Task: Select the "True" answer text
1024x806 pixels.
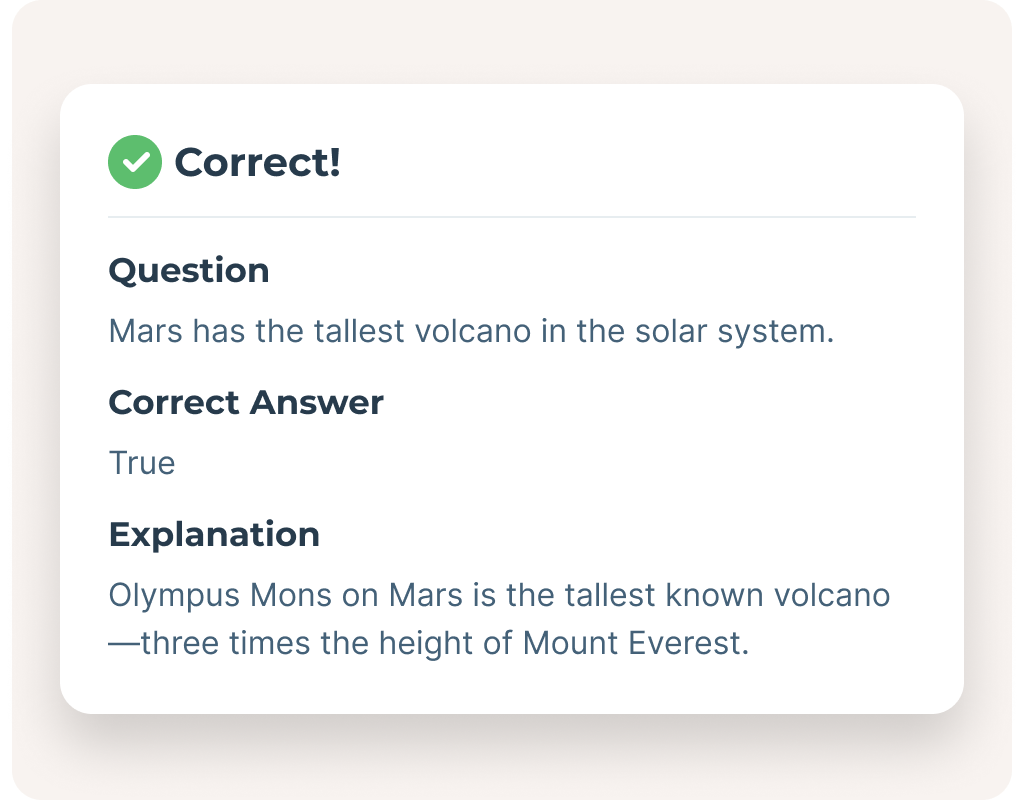Action: click(141, 463)
